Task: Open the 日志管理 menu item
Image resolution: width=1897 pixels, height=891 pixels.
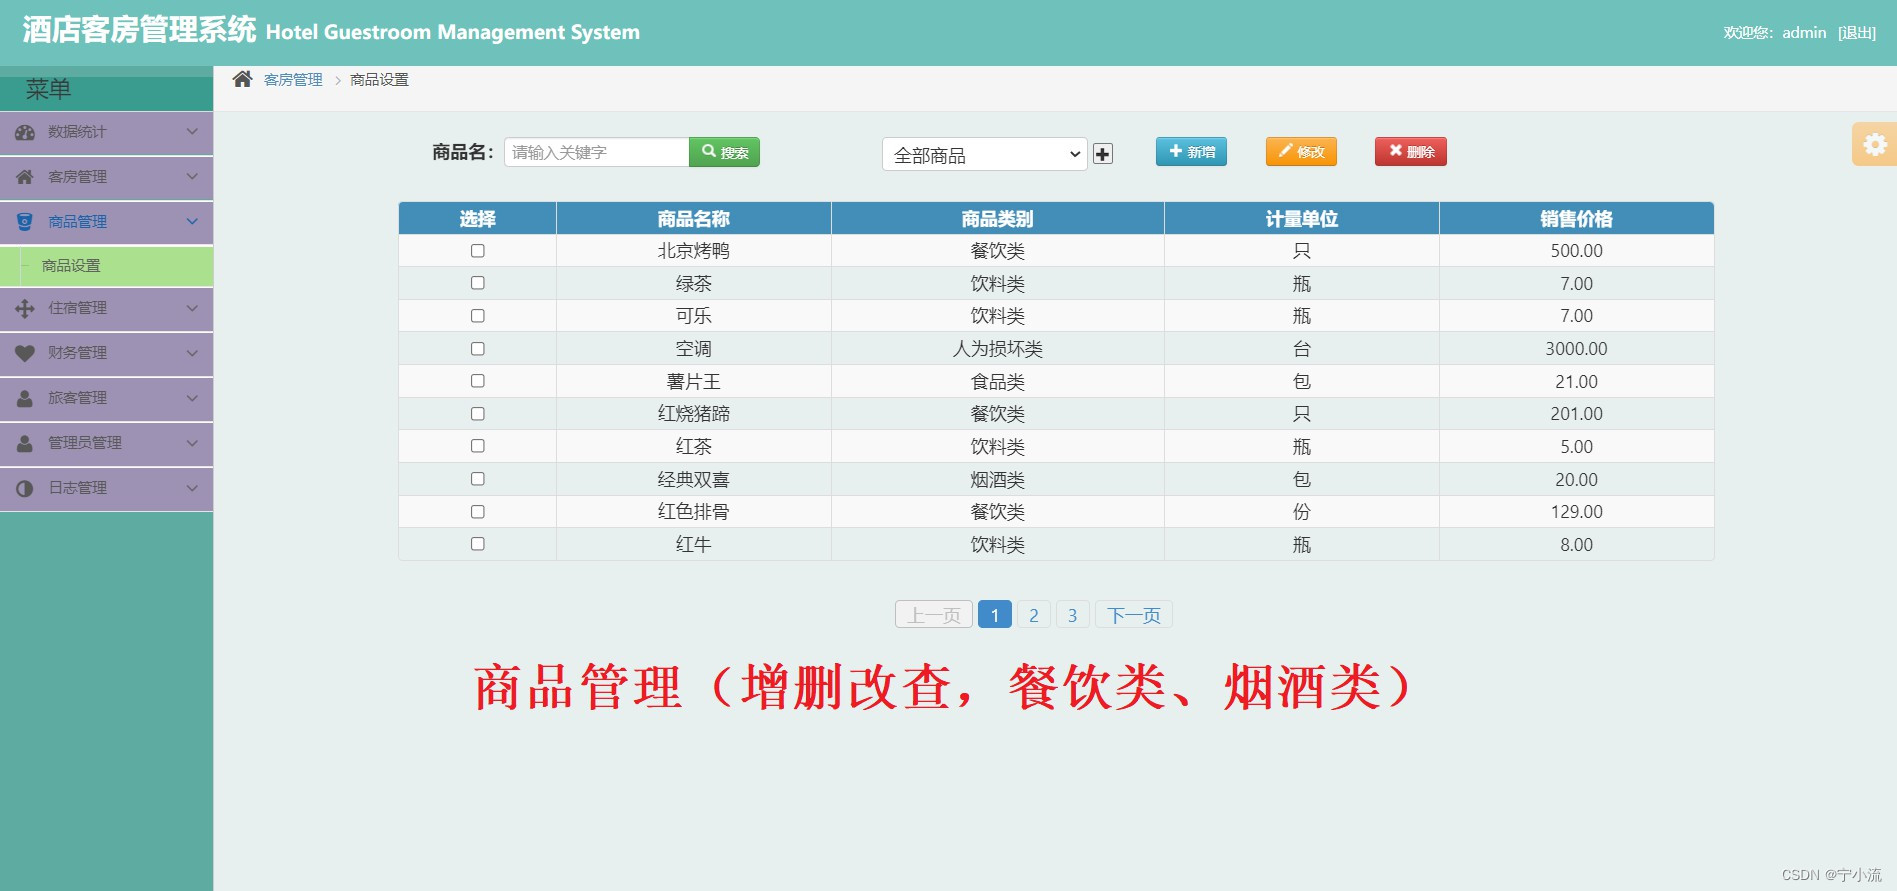Action: click(106, 489)
